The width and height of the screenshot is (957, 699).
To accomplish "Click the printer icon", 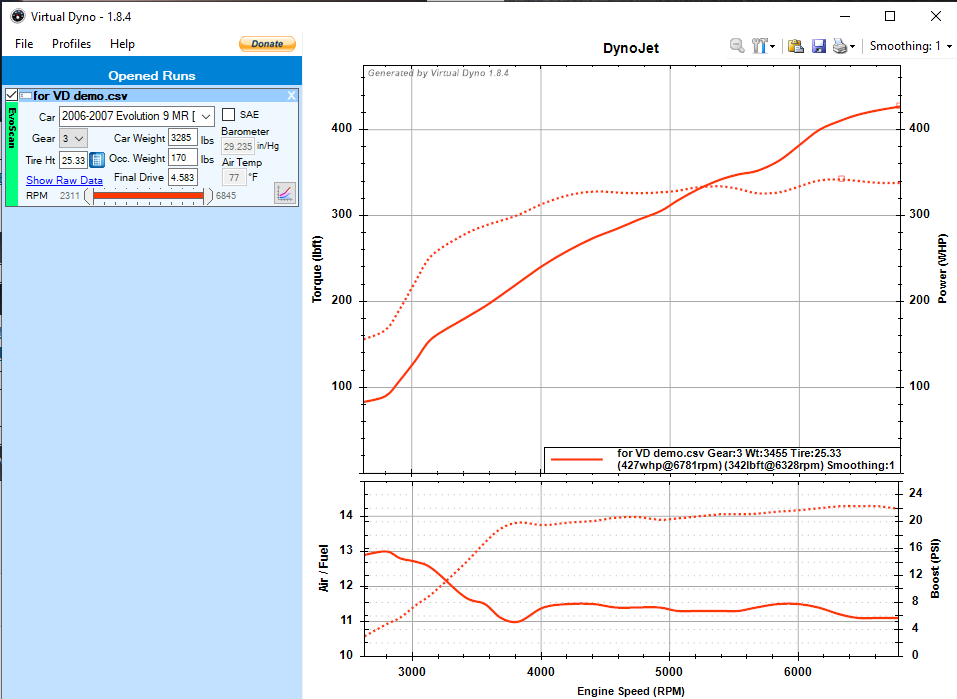I will pyautogui.click(x=840, y=46).
